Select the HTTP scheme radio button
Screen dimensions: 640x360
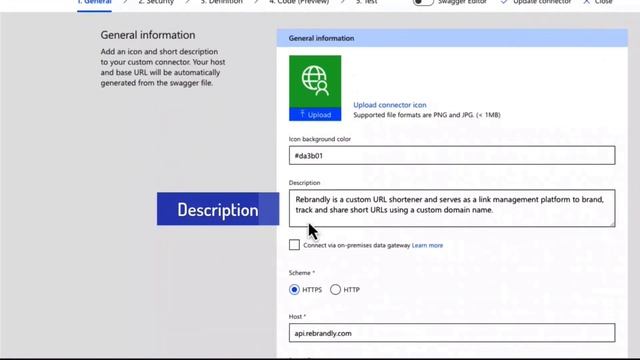335,289
